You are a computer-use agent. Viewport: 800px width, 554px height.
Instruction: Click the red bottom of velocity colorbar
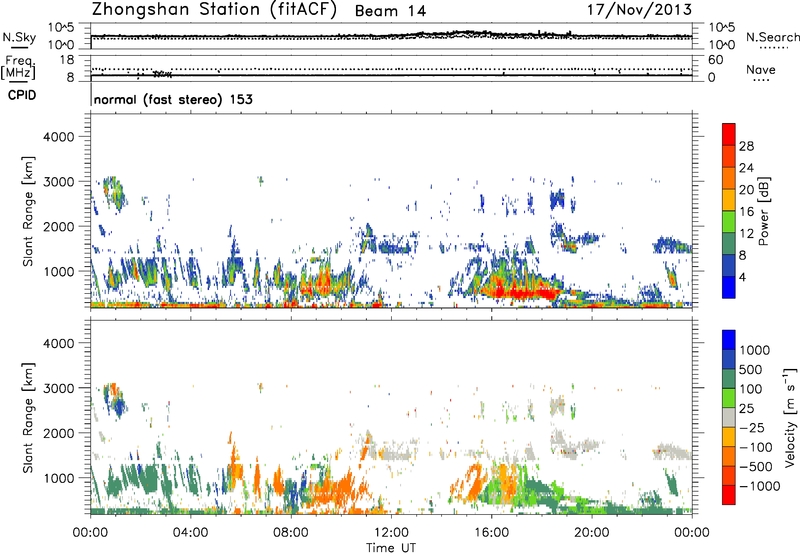pyautogui.click(x=729, y=495)
